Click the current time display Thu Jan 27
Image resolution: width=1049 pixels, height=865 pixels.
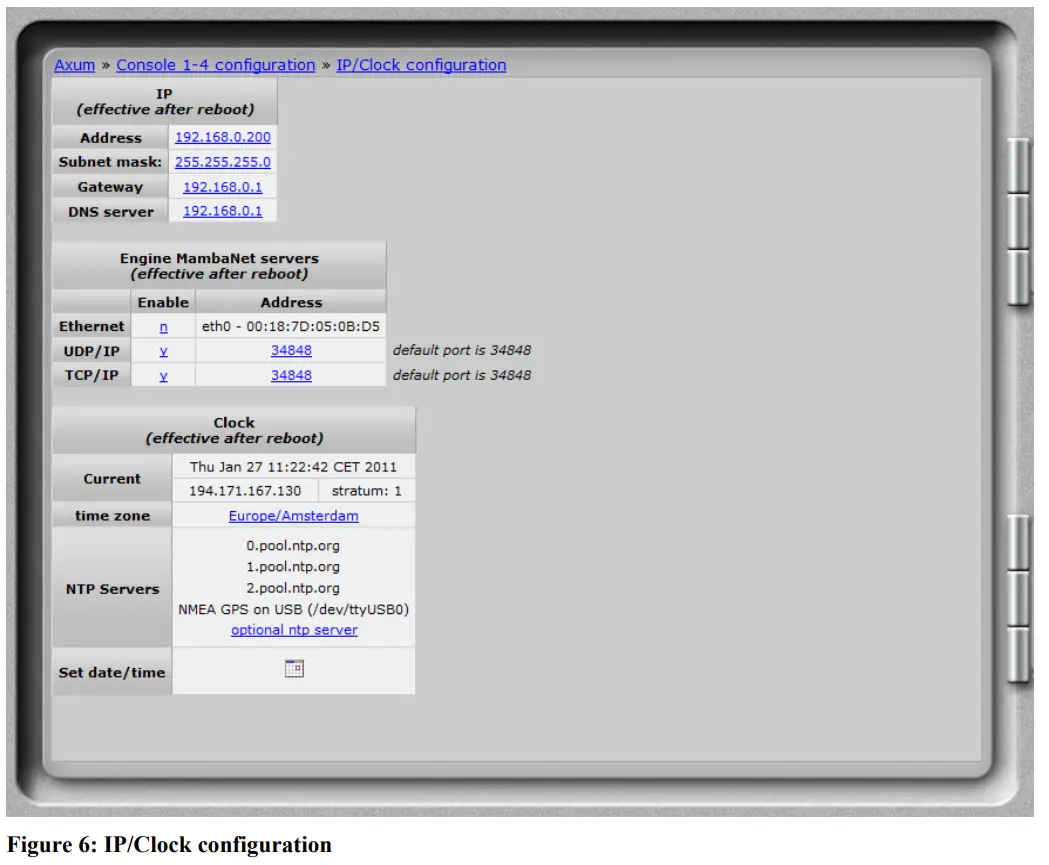293,466
